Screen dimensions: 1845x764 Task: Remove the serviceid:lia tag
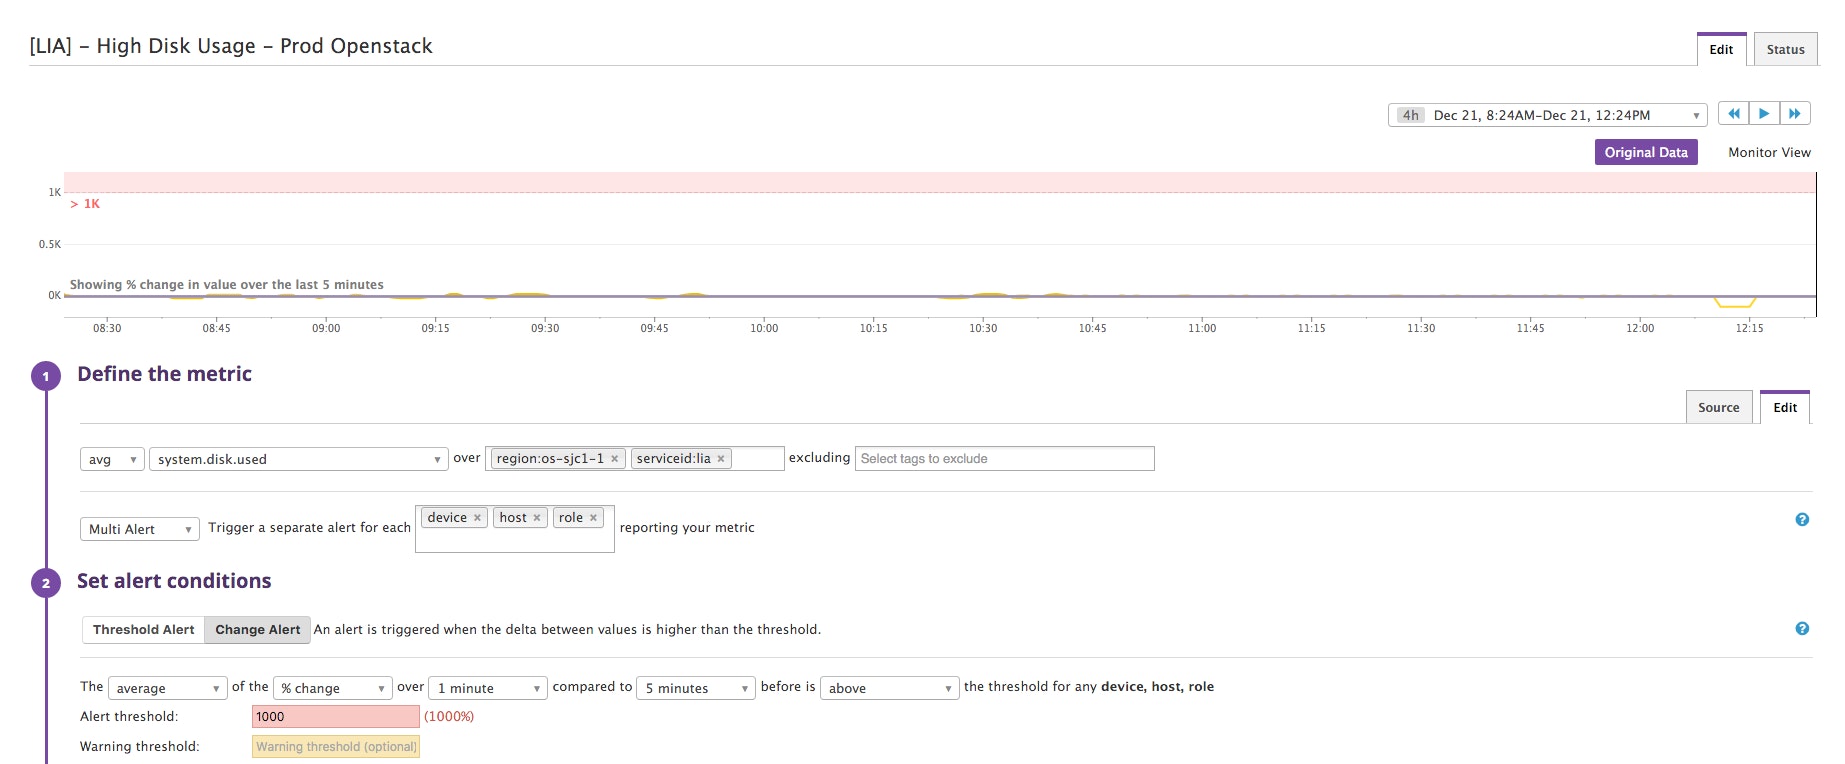point(721,459)
